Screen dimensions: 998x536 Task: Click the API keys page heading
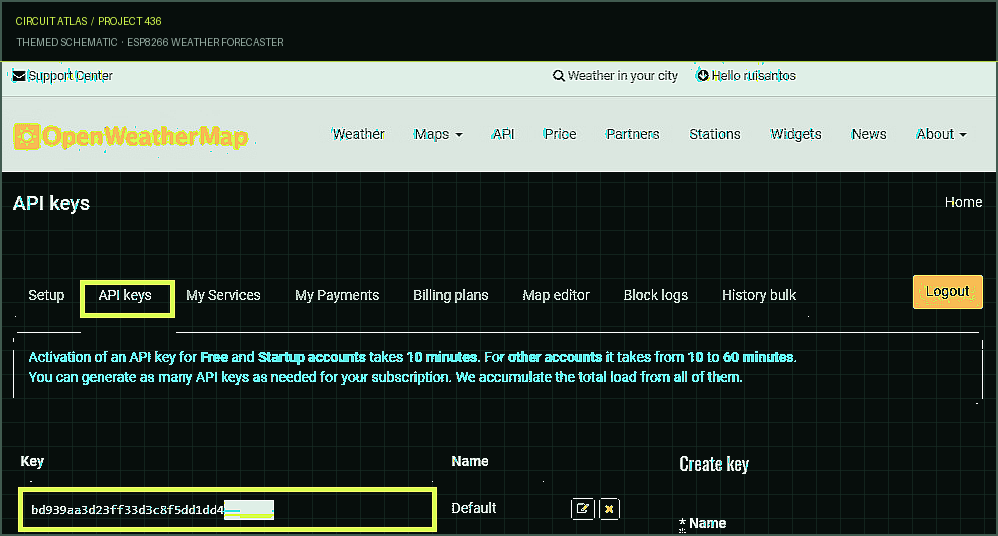[52, 204]
